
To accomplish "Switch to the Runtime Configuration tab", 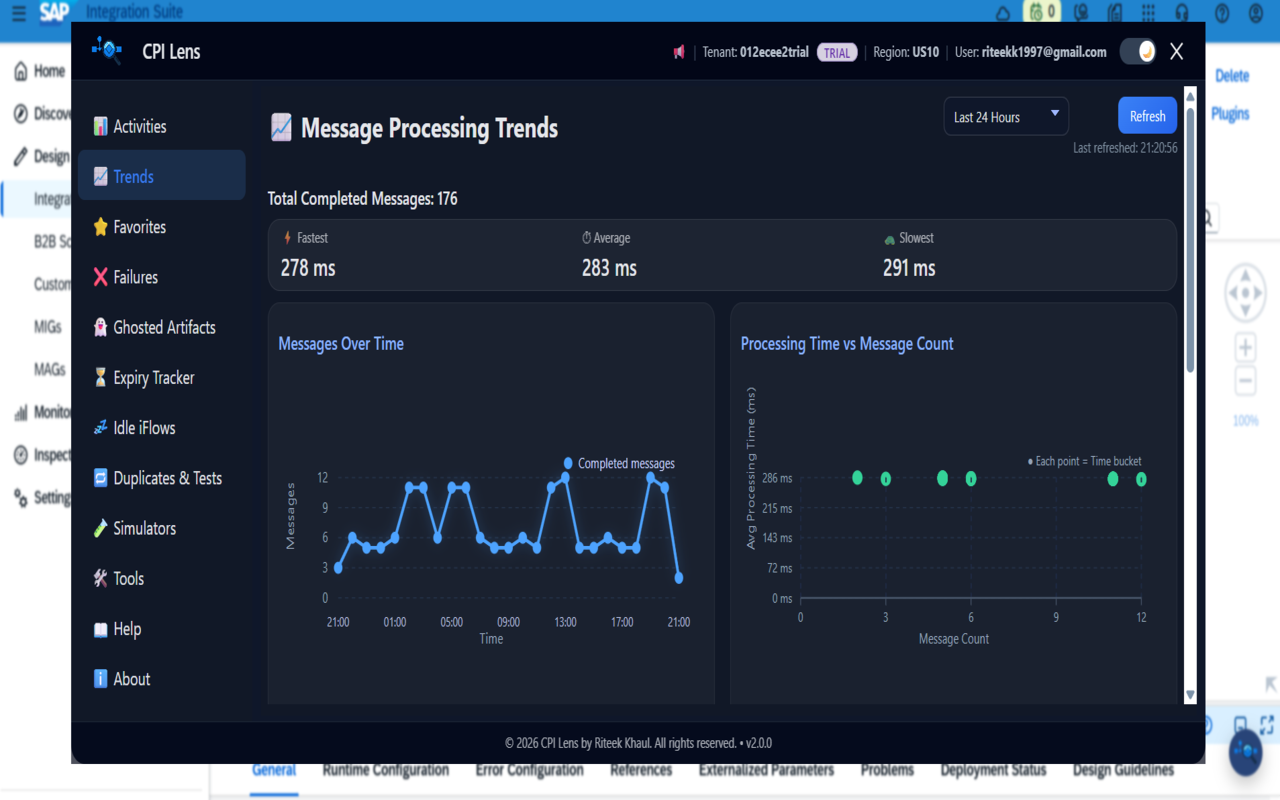I will pyautogui.click(x=384, y=770).
